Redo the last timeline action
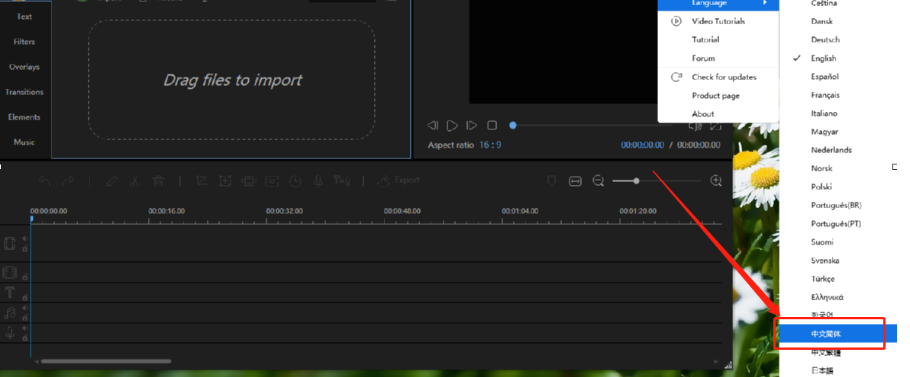910x377 pixels. tap(68, 181)
